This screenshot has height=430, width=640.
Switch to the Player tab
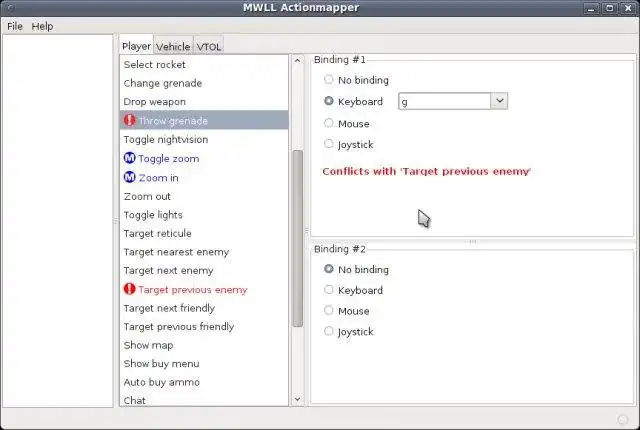136,46
